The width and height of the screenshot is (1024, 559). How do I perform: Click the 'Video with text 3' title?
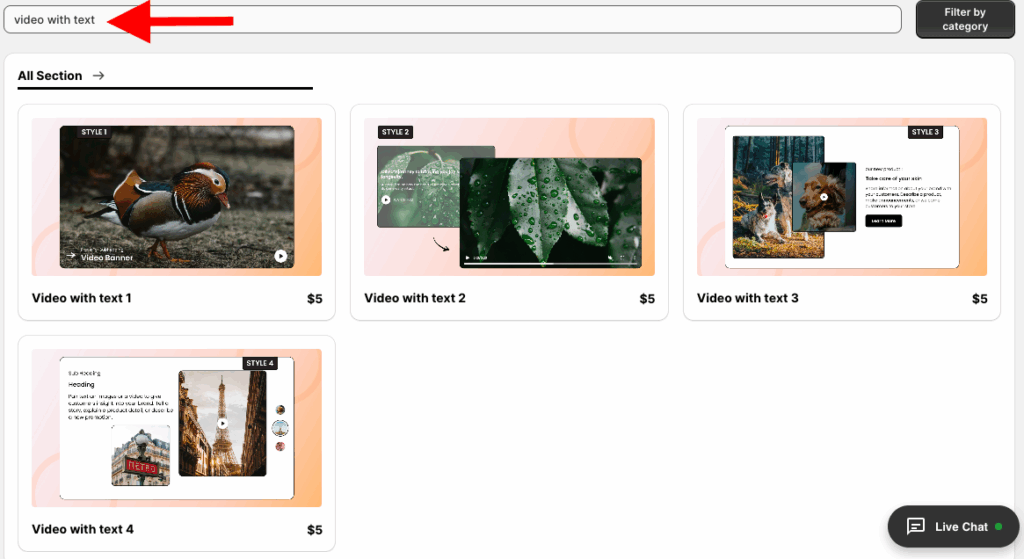[x=747, y=298]
